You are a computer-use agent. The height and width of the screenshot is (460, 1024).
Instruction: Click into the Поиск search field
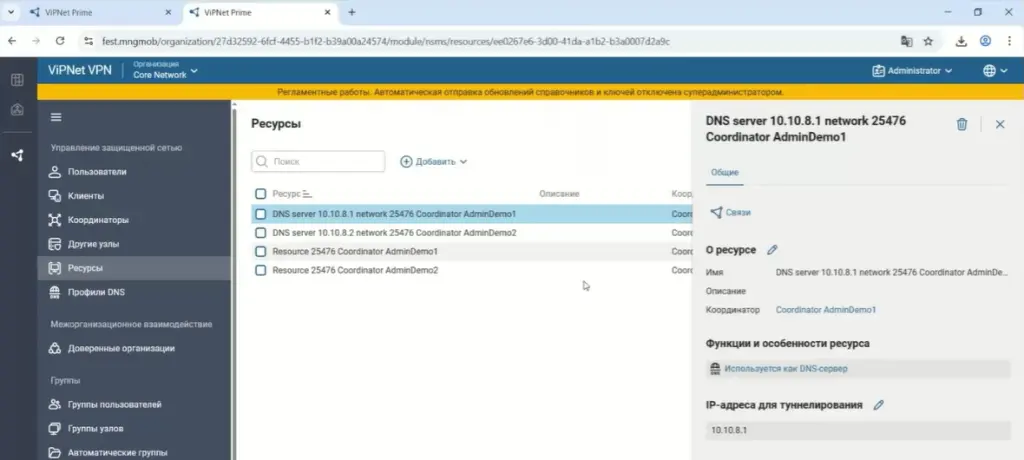point(318,161)
